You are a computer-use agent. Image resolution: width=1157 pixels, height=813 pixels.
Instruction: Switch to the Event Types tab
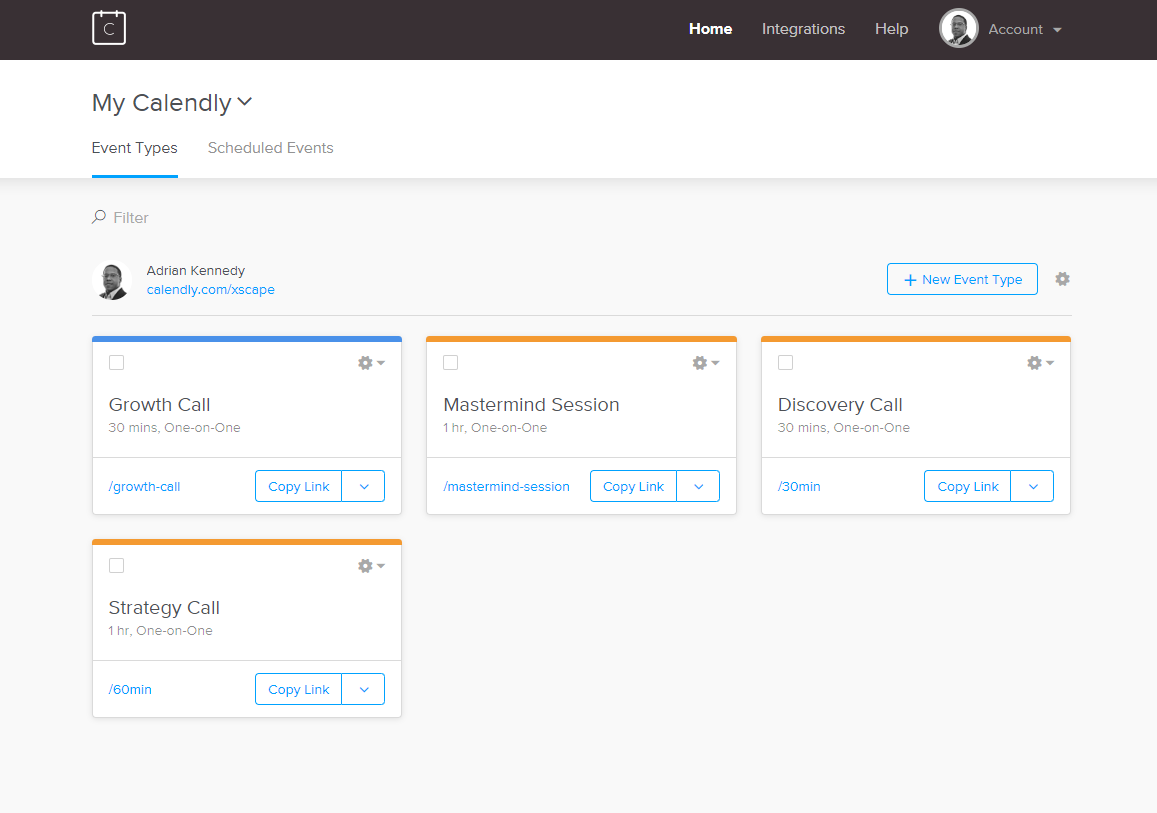134,148
